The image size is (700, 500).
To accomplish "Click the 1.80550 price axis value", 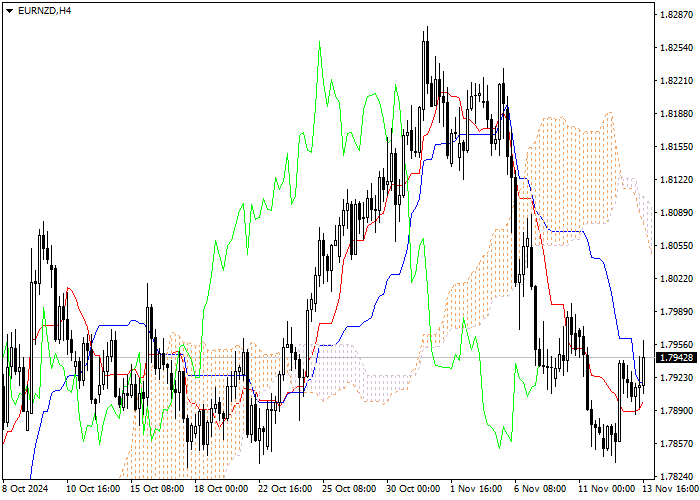I will tap(676, 246).
